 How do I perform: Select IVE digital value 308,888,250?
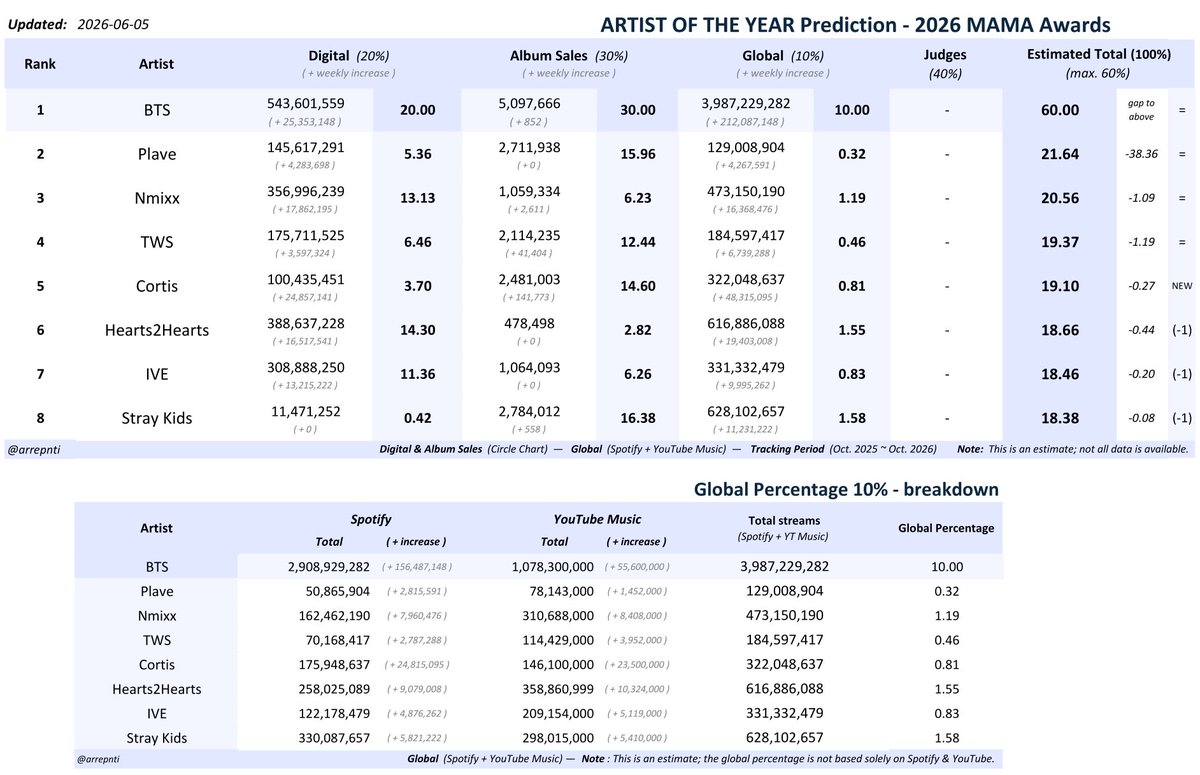click(306, 368)
